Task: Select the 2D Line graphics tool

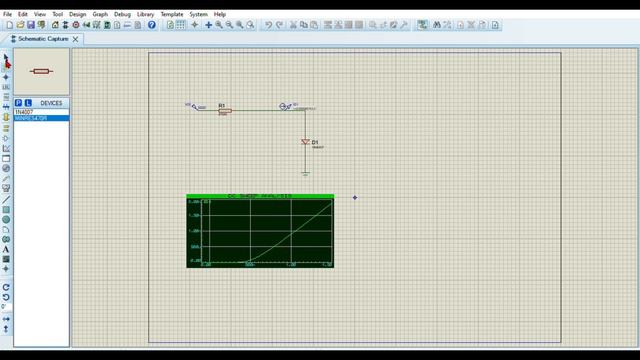Action: pos(6,200)
